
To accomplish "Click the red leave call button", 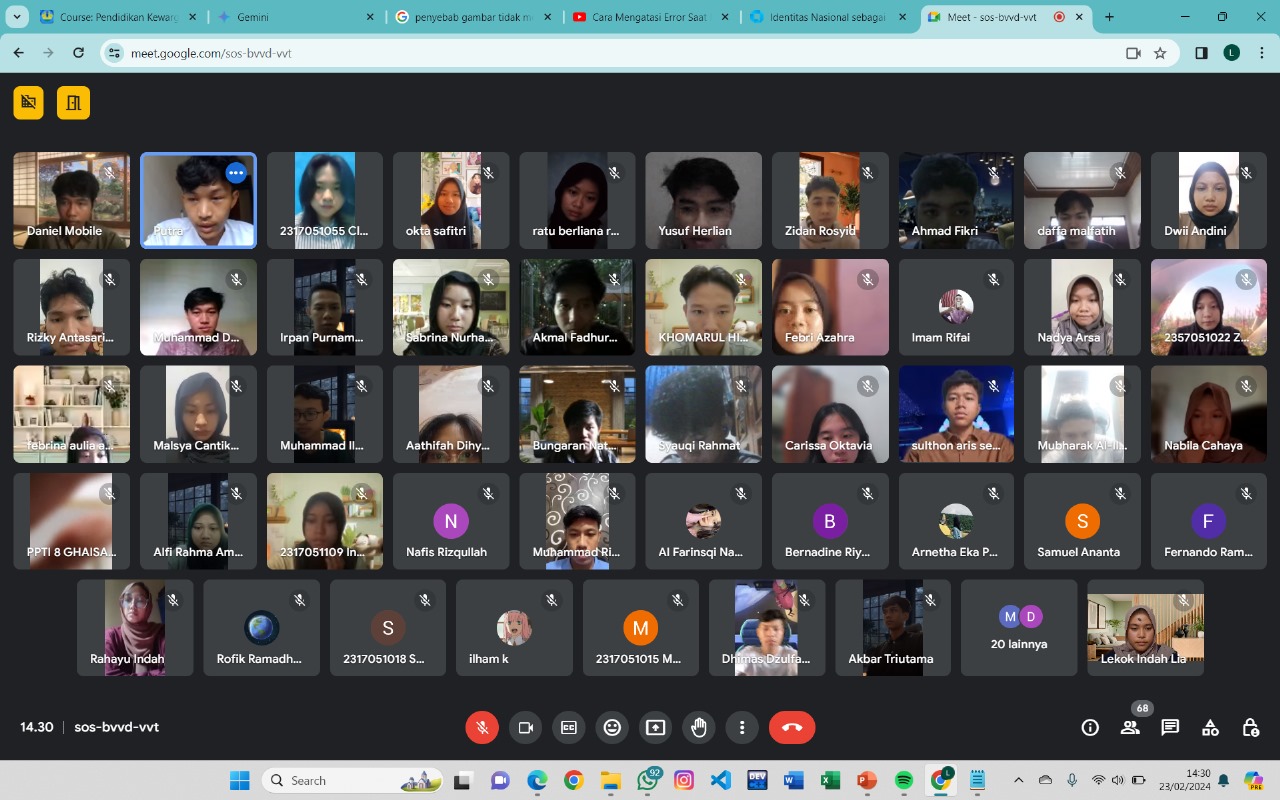I will tap(792, 728).
